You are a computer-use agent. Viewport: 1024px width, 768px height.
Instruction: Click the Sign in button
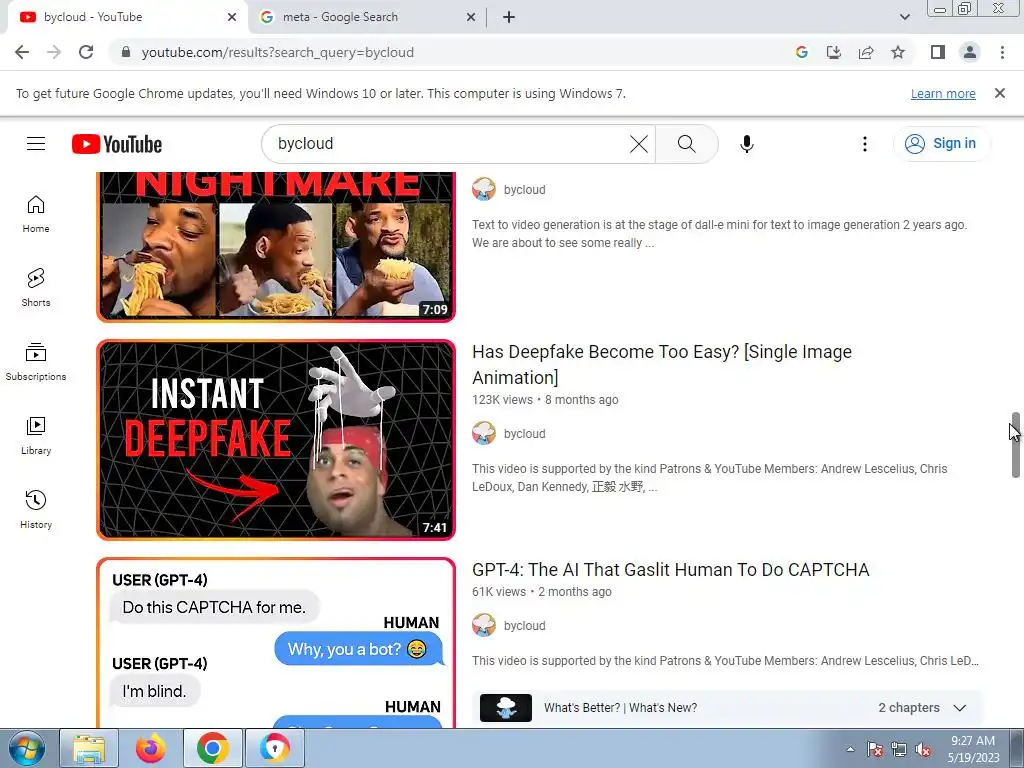941,144
